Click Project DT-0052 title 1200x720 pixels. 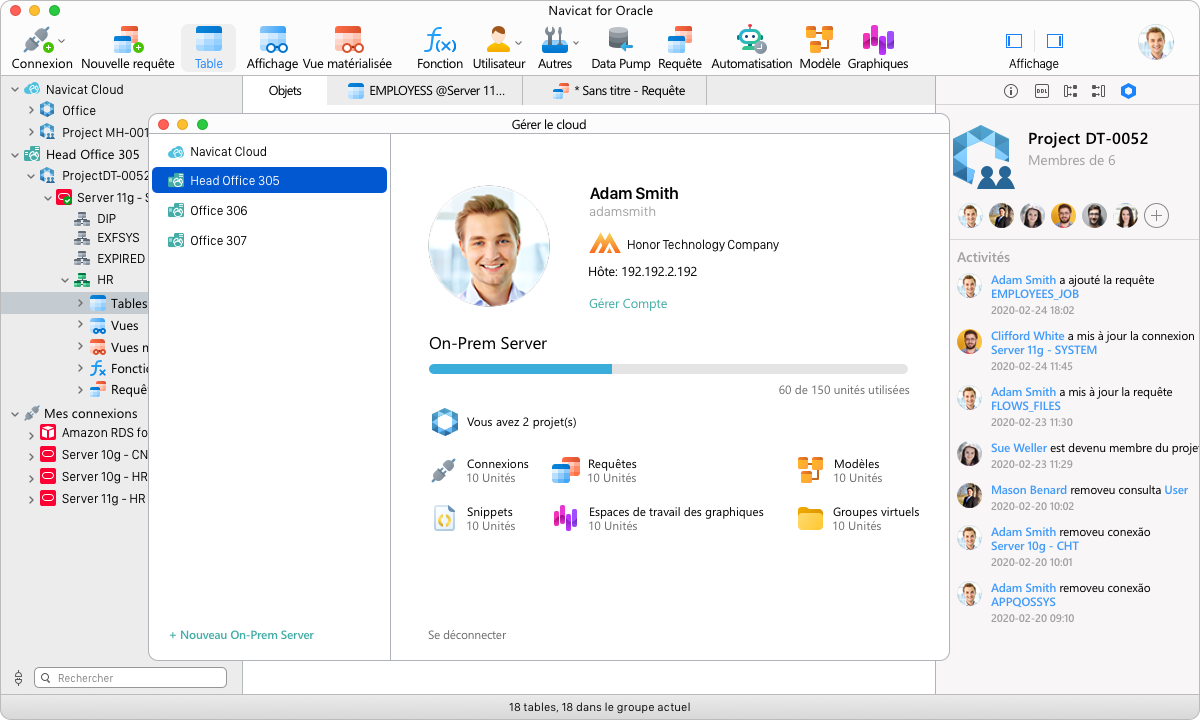[x=1088, y=139]
